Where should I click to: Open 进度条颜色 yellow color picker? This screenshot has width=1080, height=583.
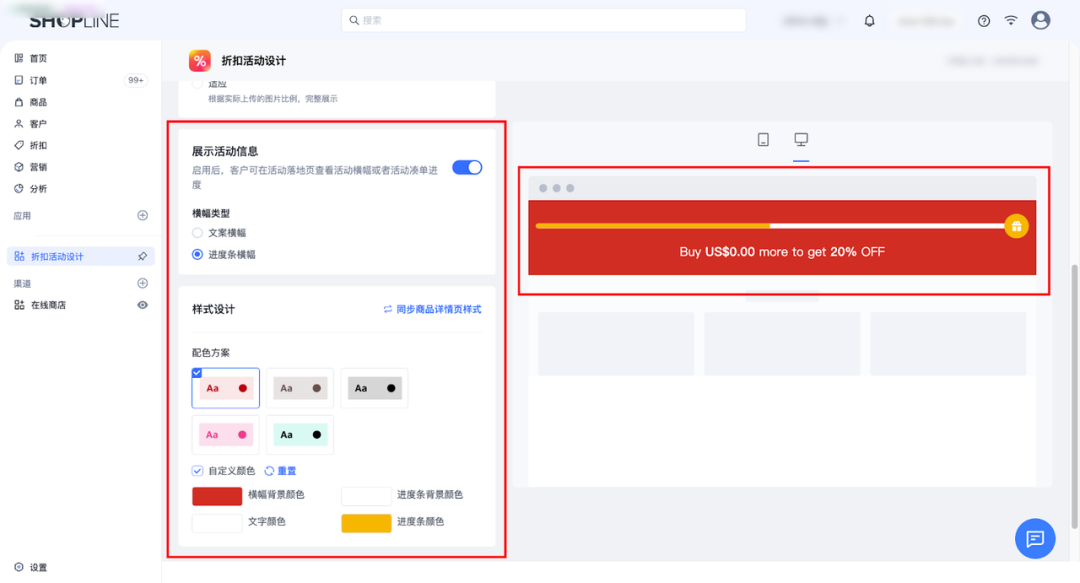tap(366, 523)
